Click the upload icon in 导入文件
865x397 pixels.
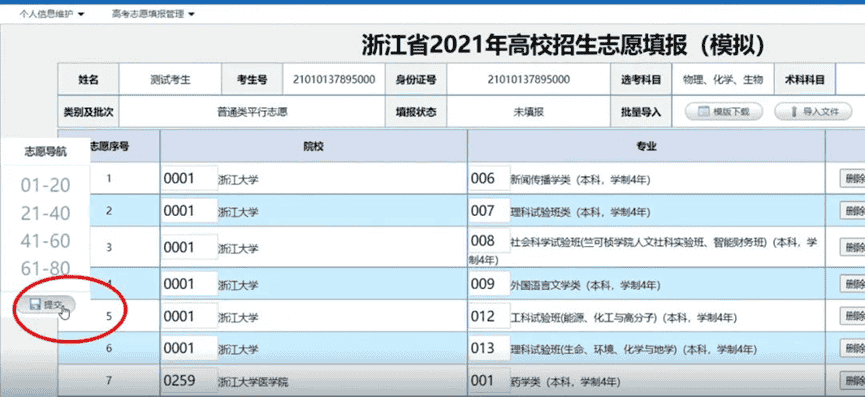point(795,111)
